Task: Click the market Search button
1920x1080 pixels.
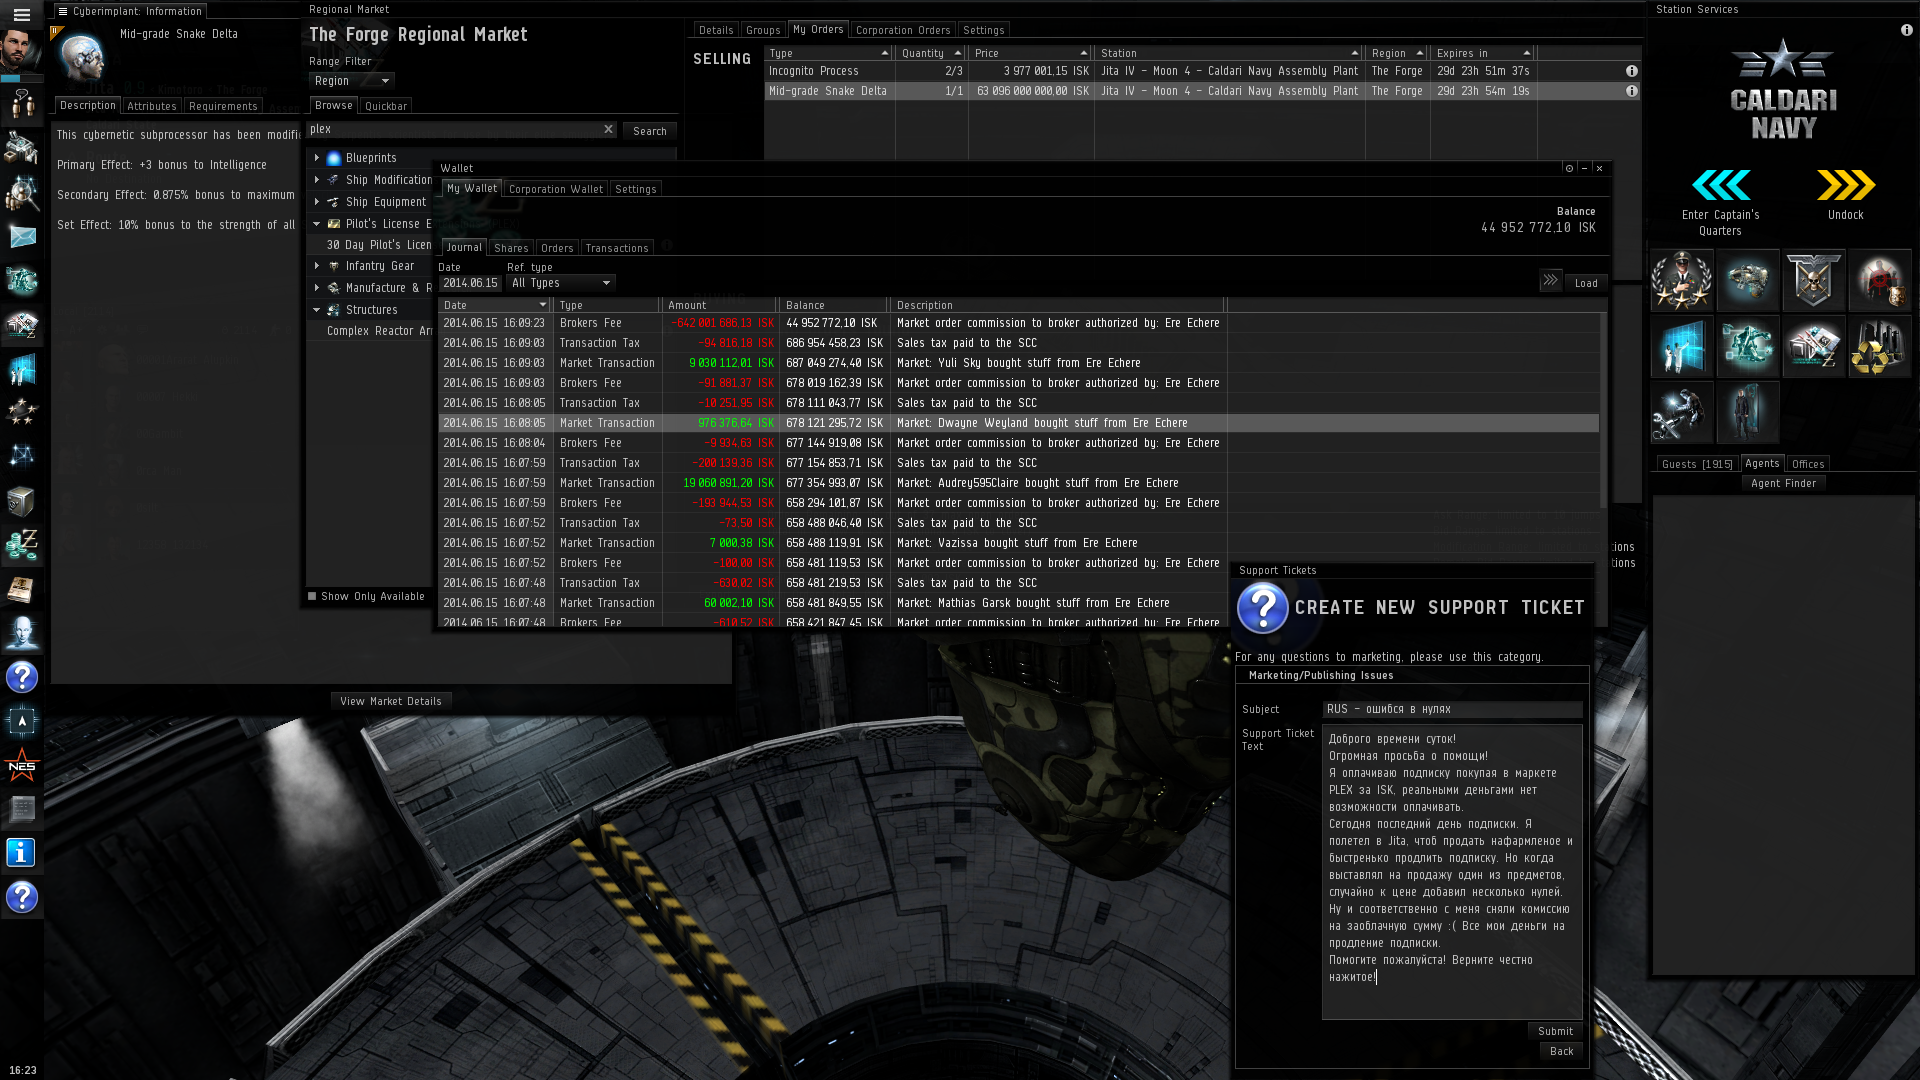Action: [x=649, y=131]
